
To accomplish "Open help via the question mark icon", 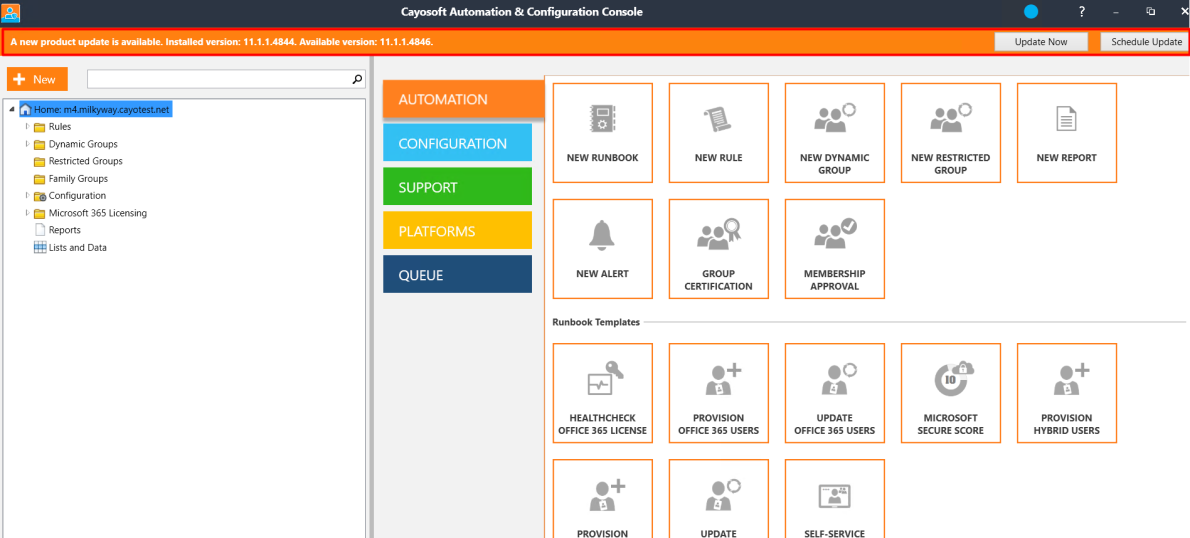I will [1081, 11].
